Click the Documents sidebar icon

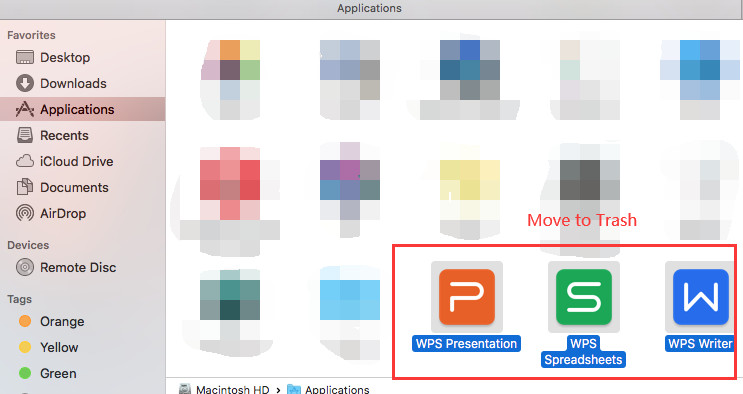tap(25, 187)
